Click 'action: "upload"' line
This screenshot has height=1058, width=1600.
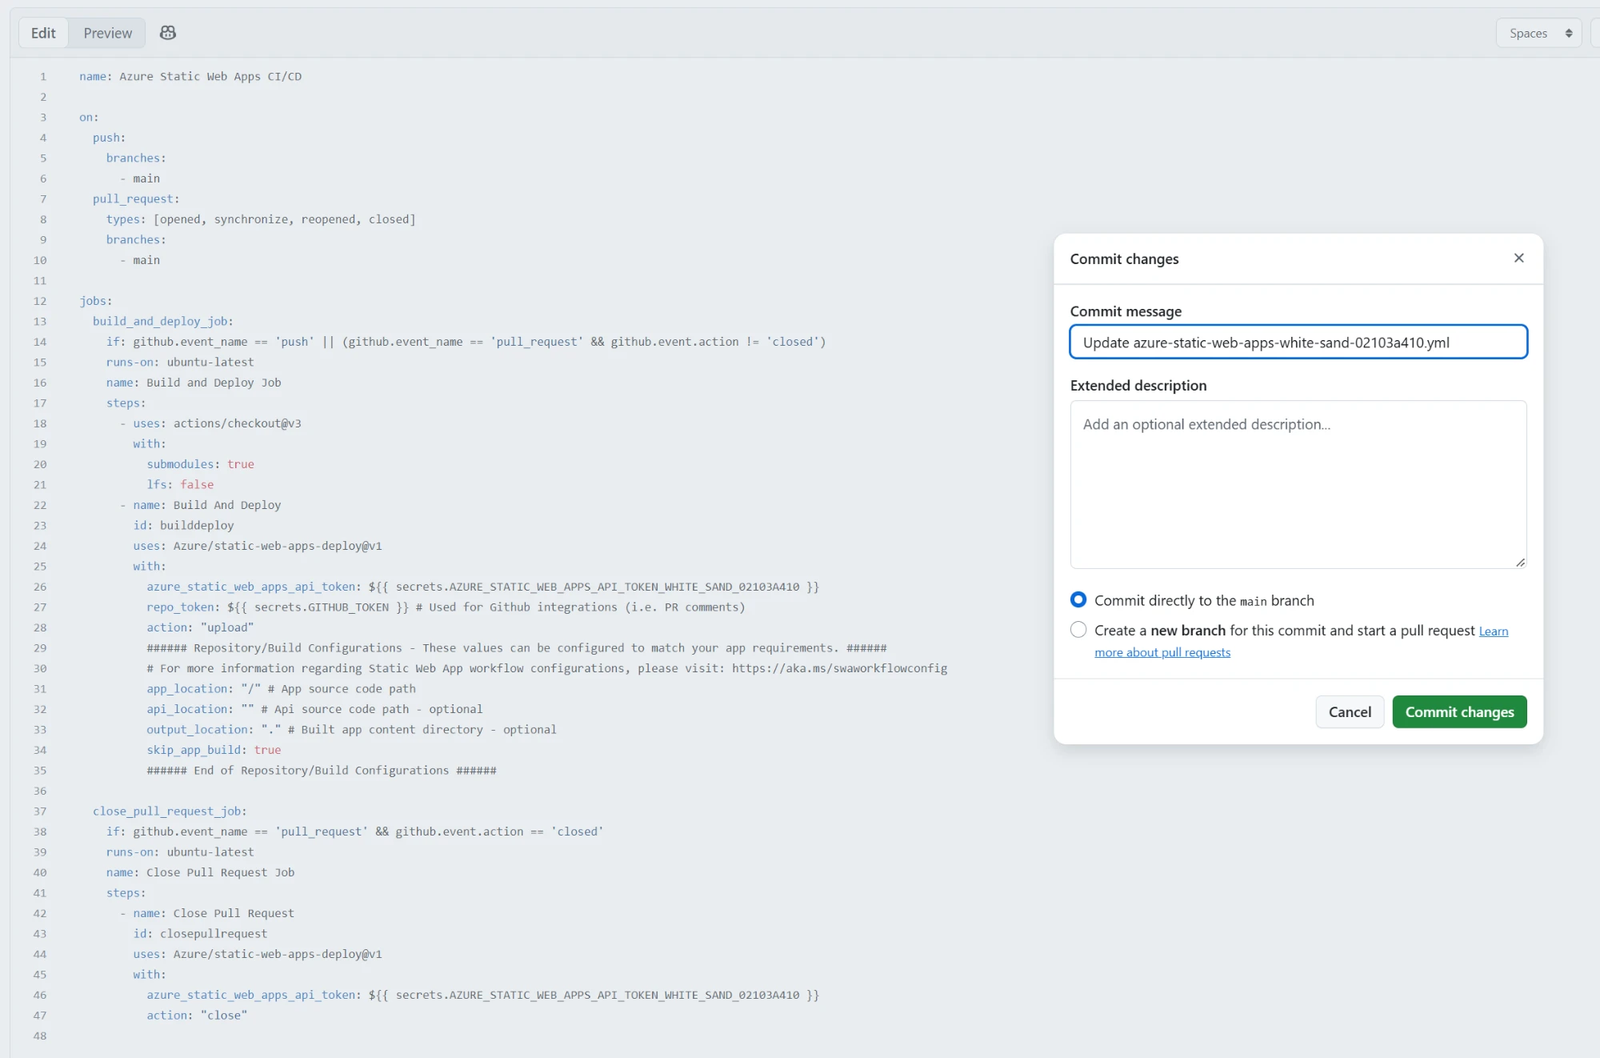tap(200, 627)
